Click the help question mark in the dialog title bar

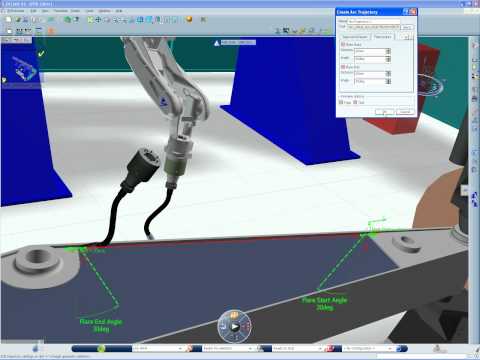click(406, 12)
